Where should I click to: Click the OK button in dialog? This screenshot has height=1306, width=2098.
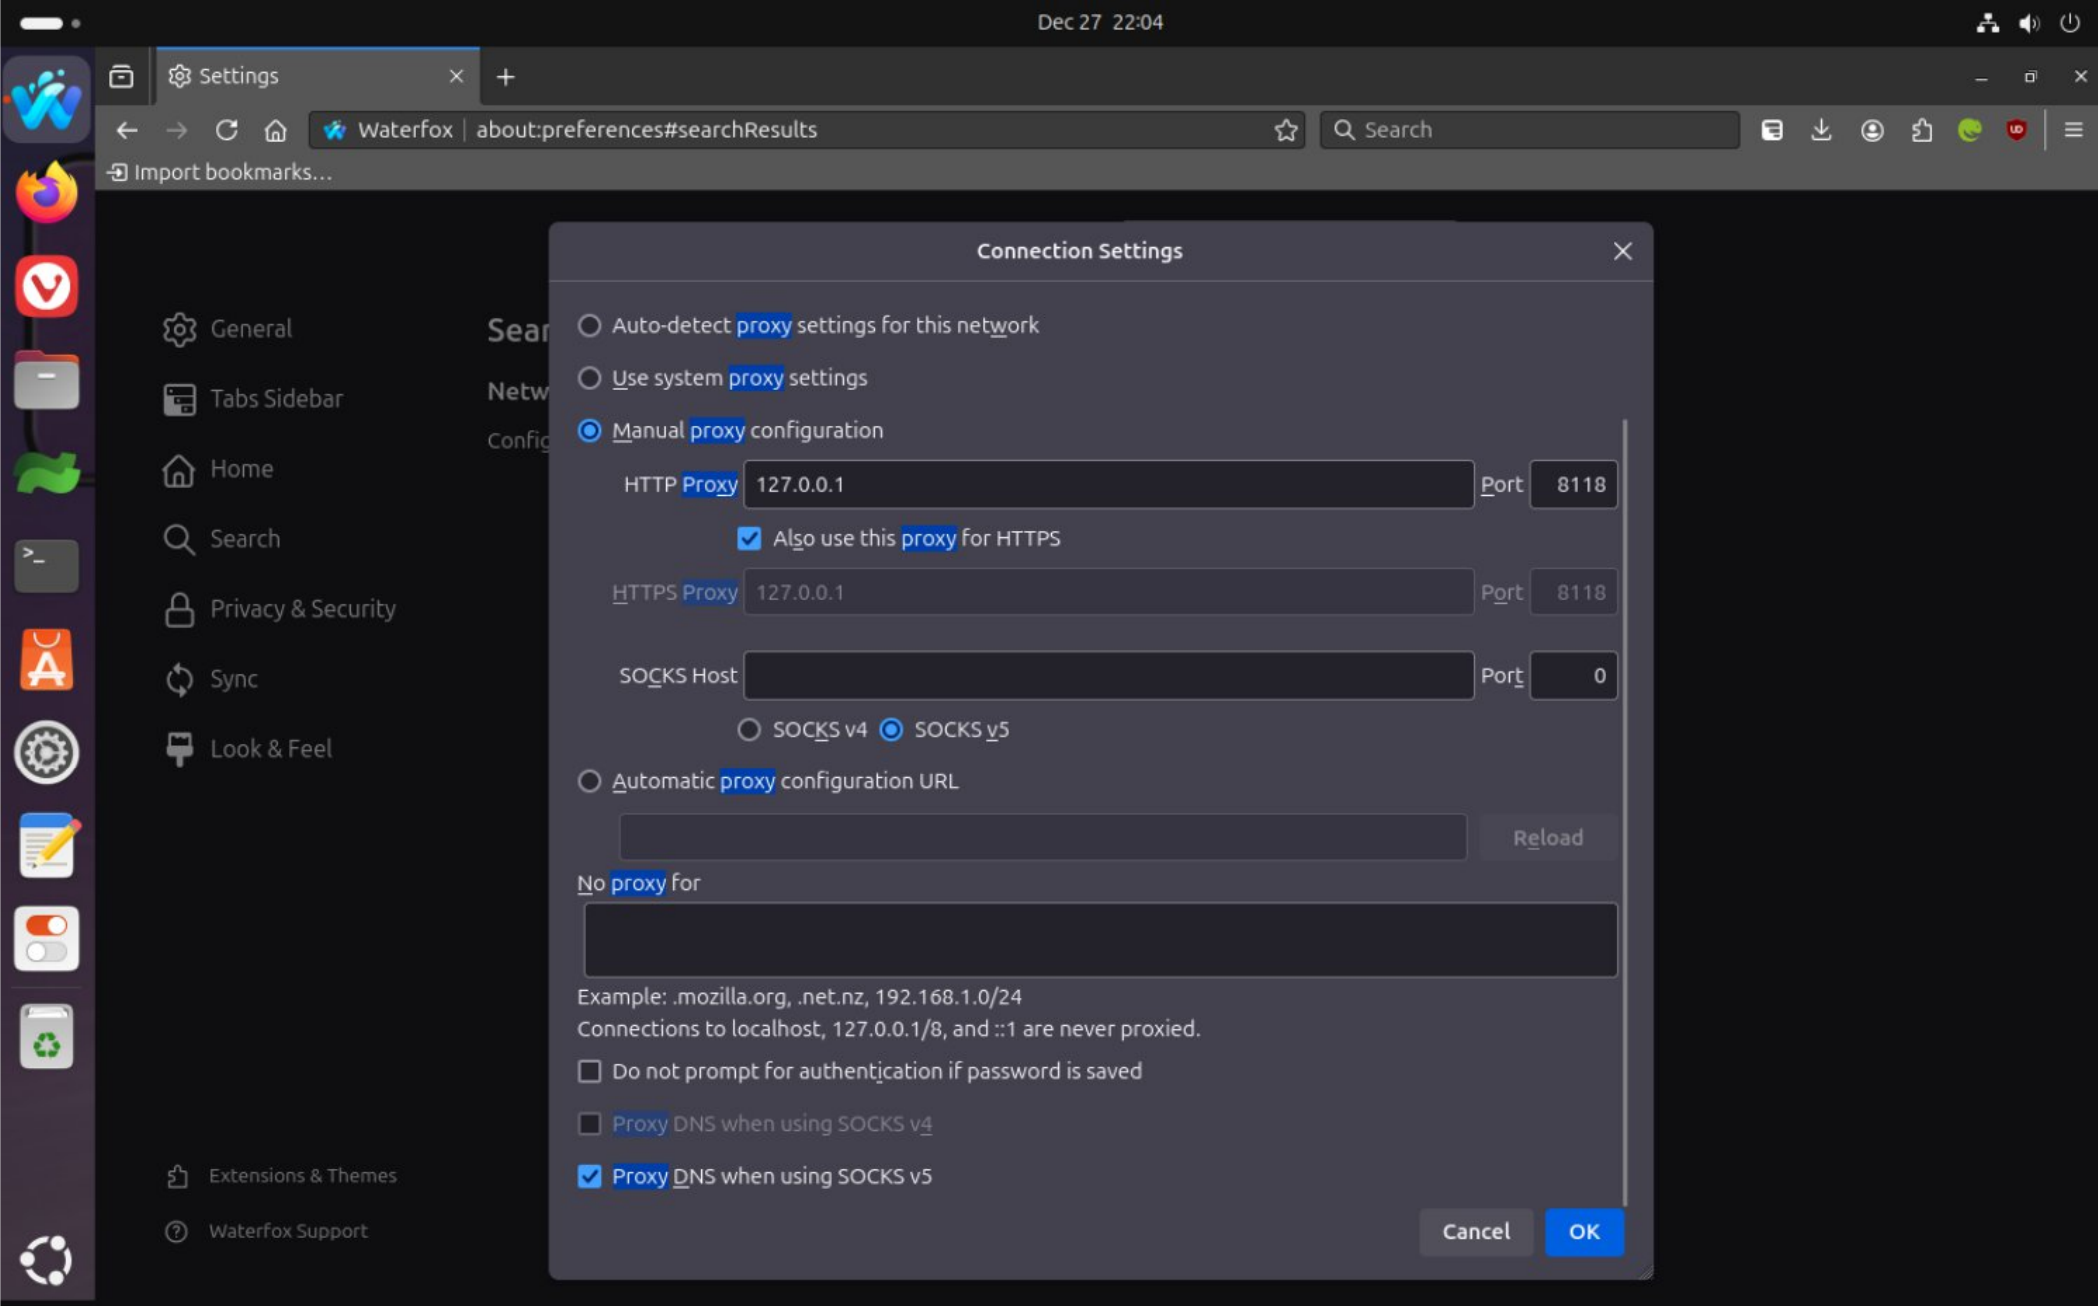point(1583,1231)
